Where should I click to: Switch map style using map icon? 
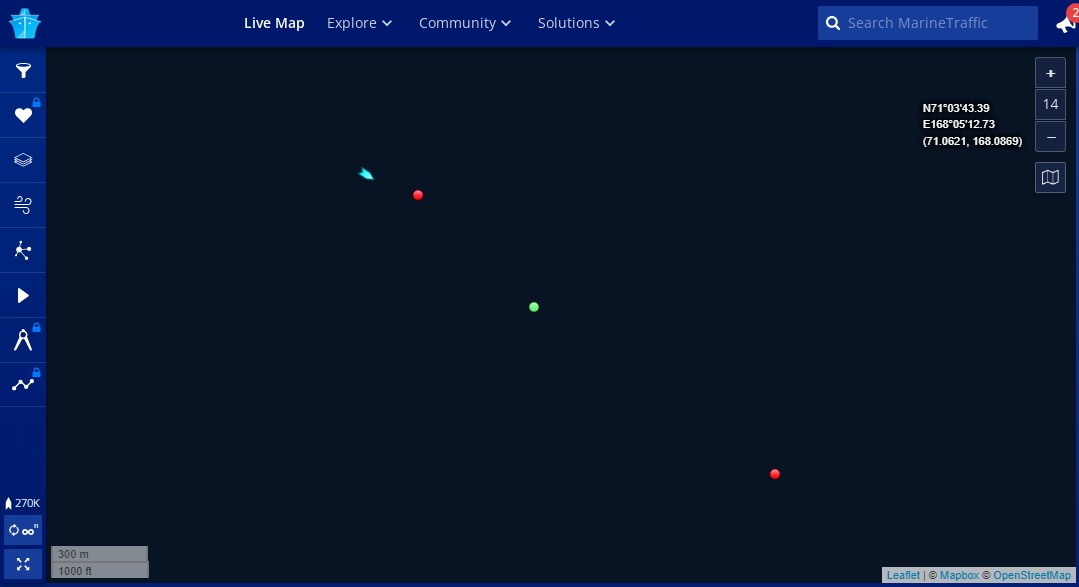(x=1050, y=177)
